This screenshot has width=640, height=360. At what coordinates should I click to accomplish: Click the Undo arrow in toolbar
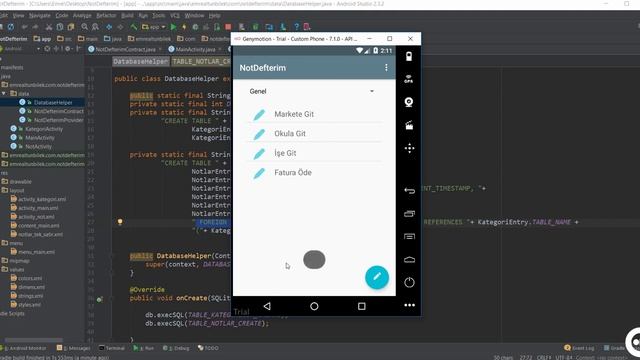pos(25,27)
